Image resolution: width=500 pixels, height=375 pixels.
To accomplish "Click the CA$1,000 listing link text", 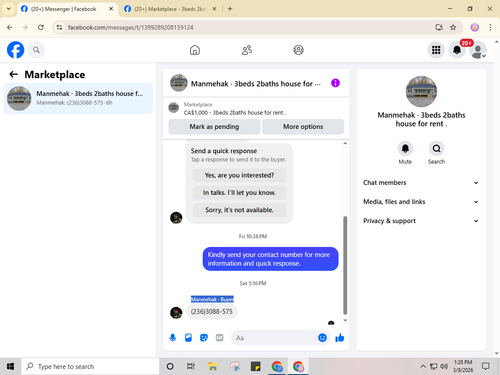I will pos(234,113).
